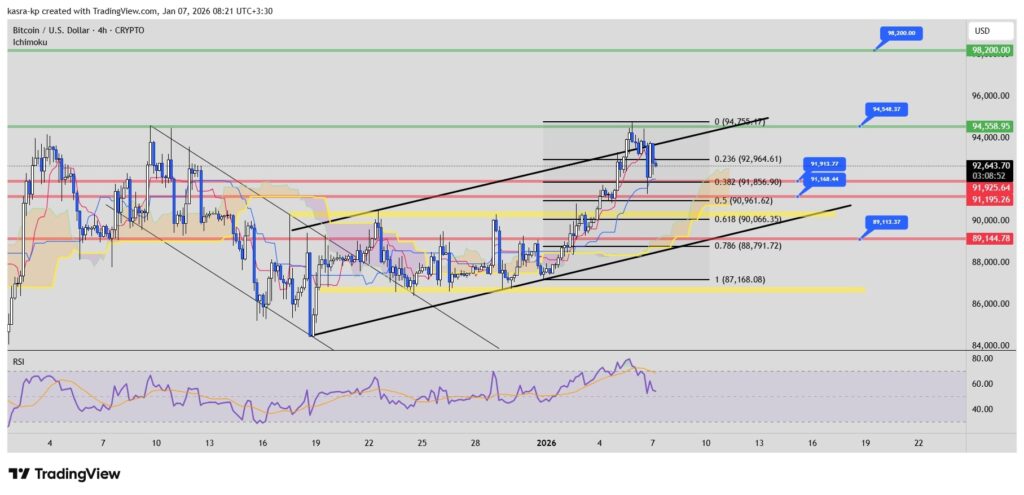Click the TradingView logo icon
The width and height of the screenshot is (1024, 495).
(x=20, y=473)
